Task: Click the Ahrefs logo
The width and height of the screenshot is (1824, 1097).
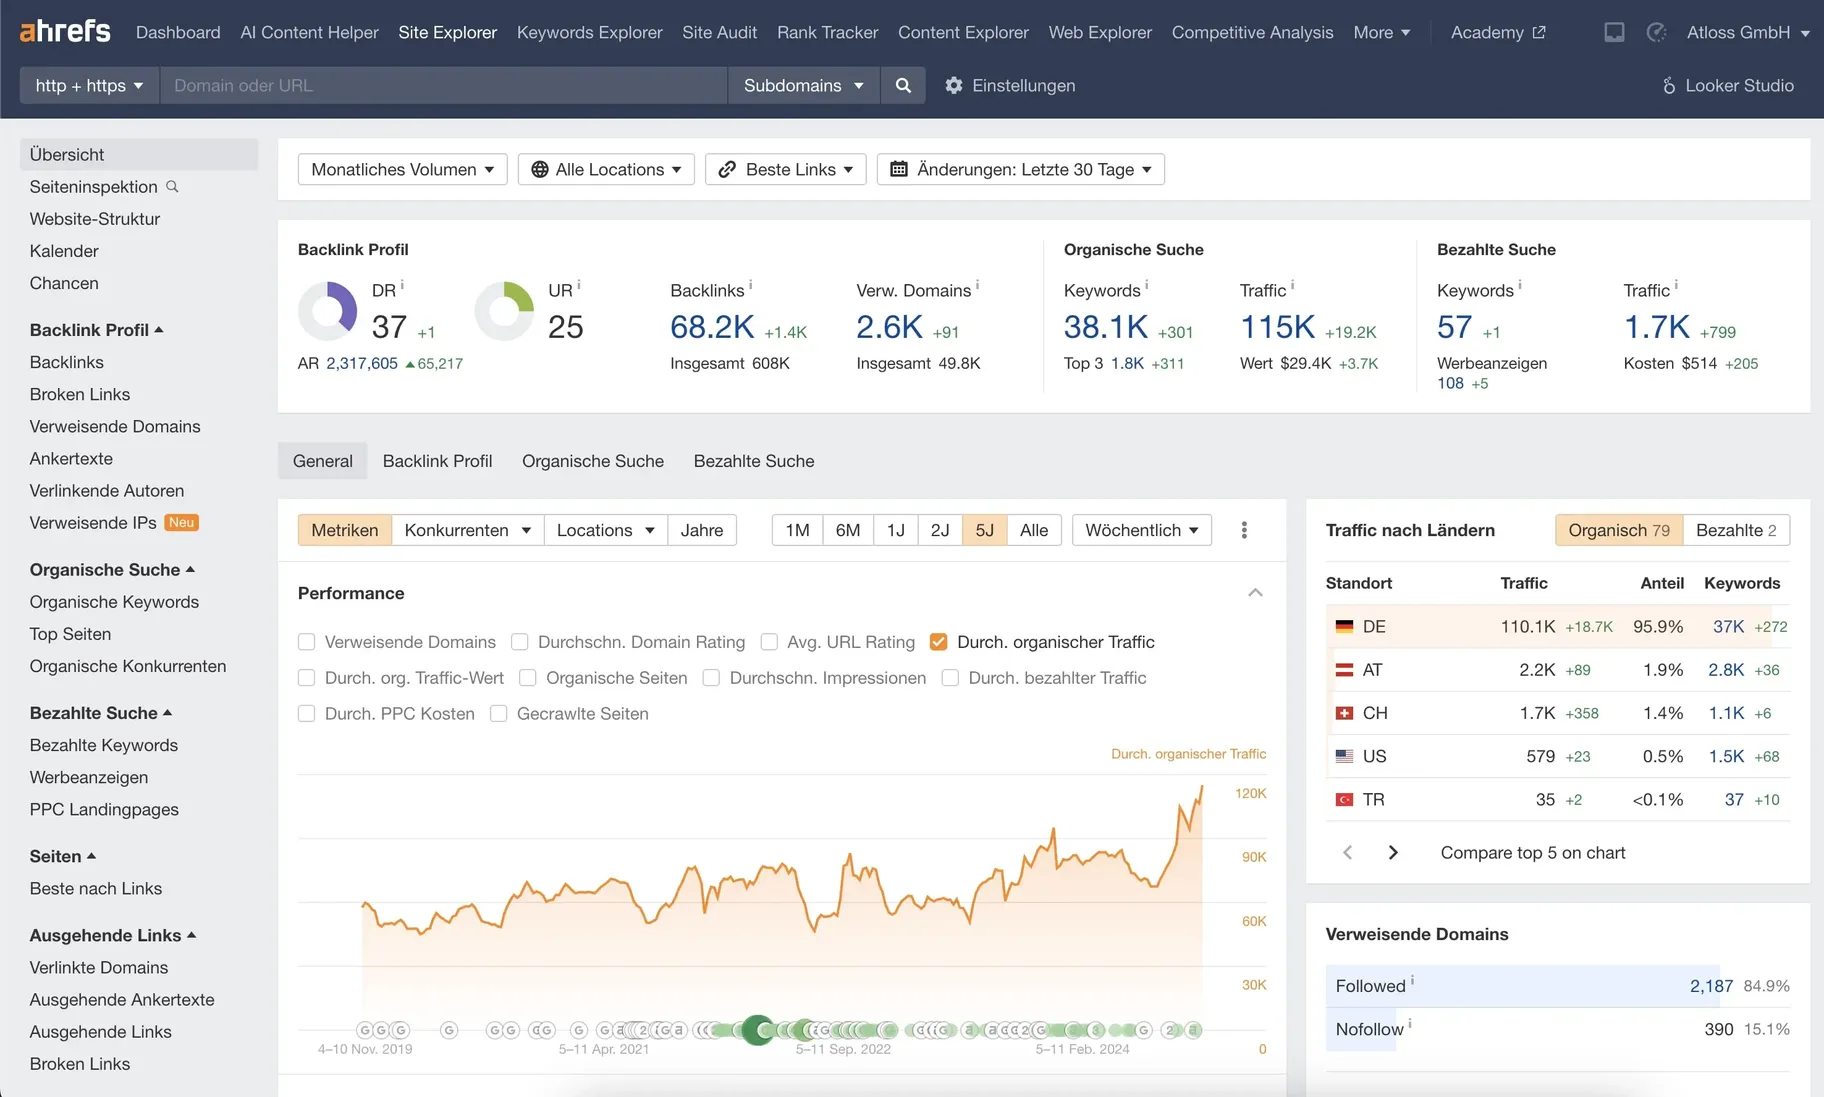Action: [65, 32]
